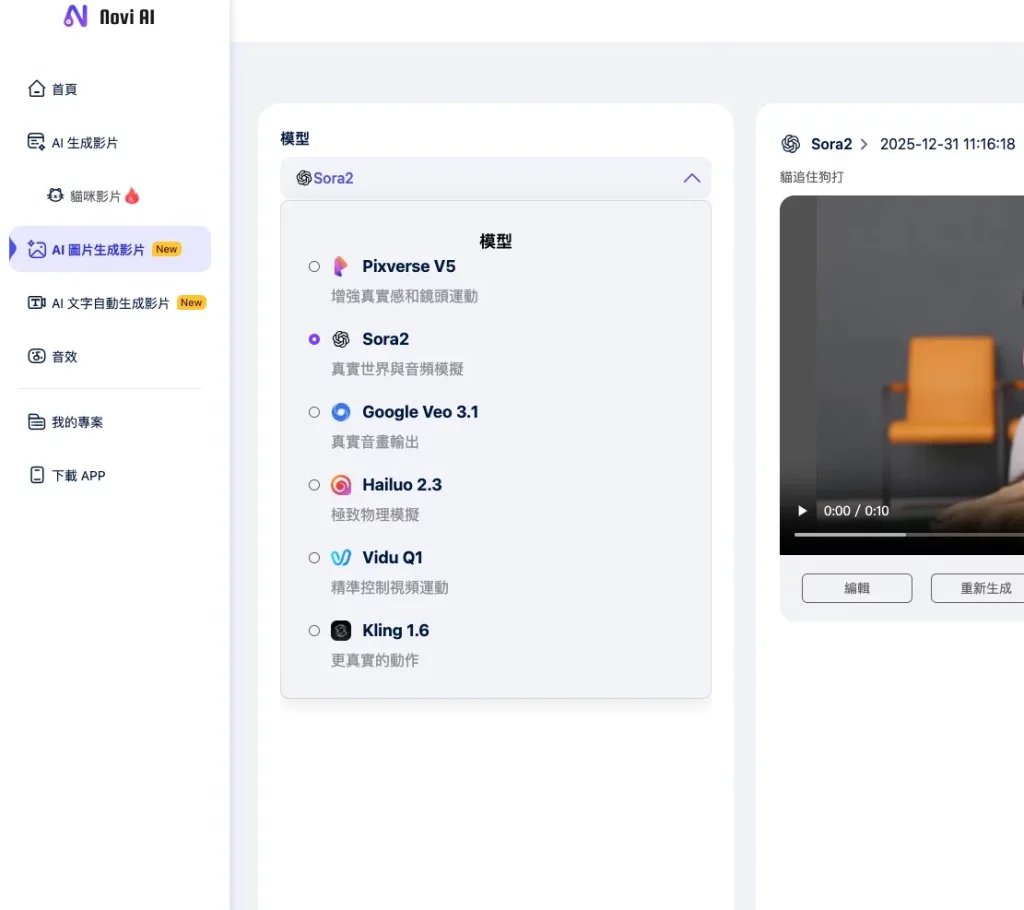Open the AI 生成影片 menu item
The width and height of the screenshot is (1024, 910).
pos(85,143)
